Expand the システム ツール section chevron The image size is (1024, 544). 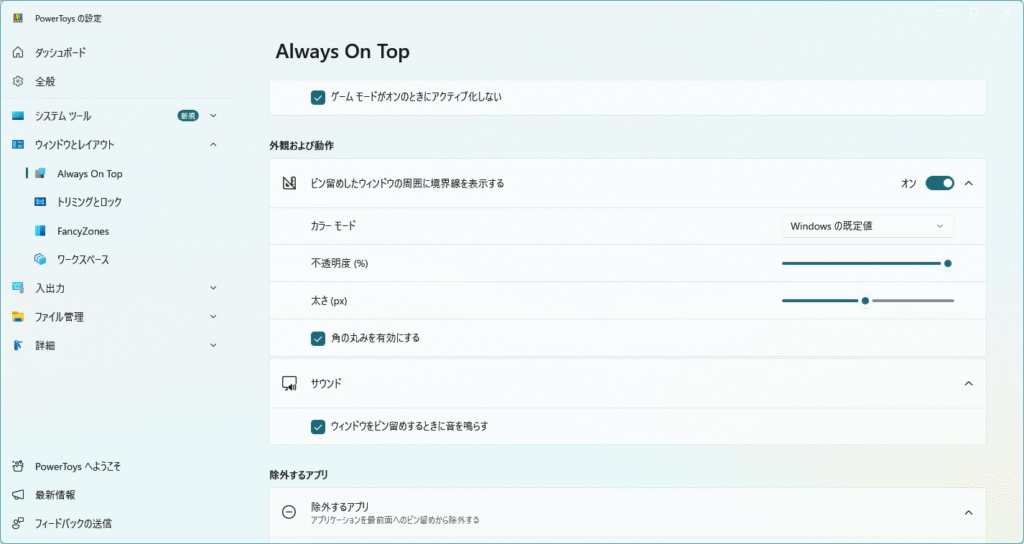[213, 116]
